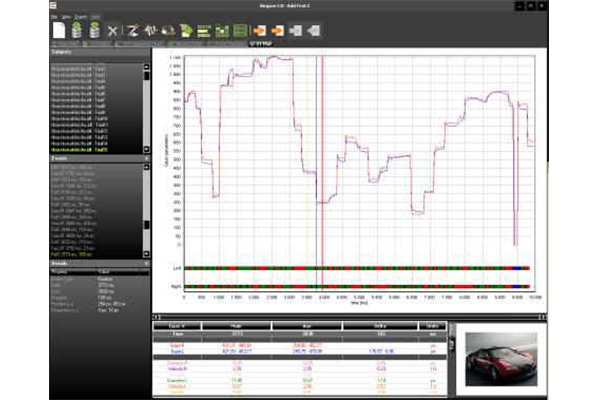Open the View menu

[x=66, y=17]
